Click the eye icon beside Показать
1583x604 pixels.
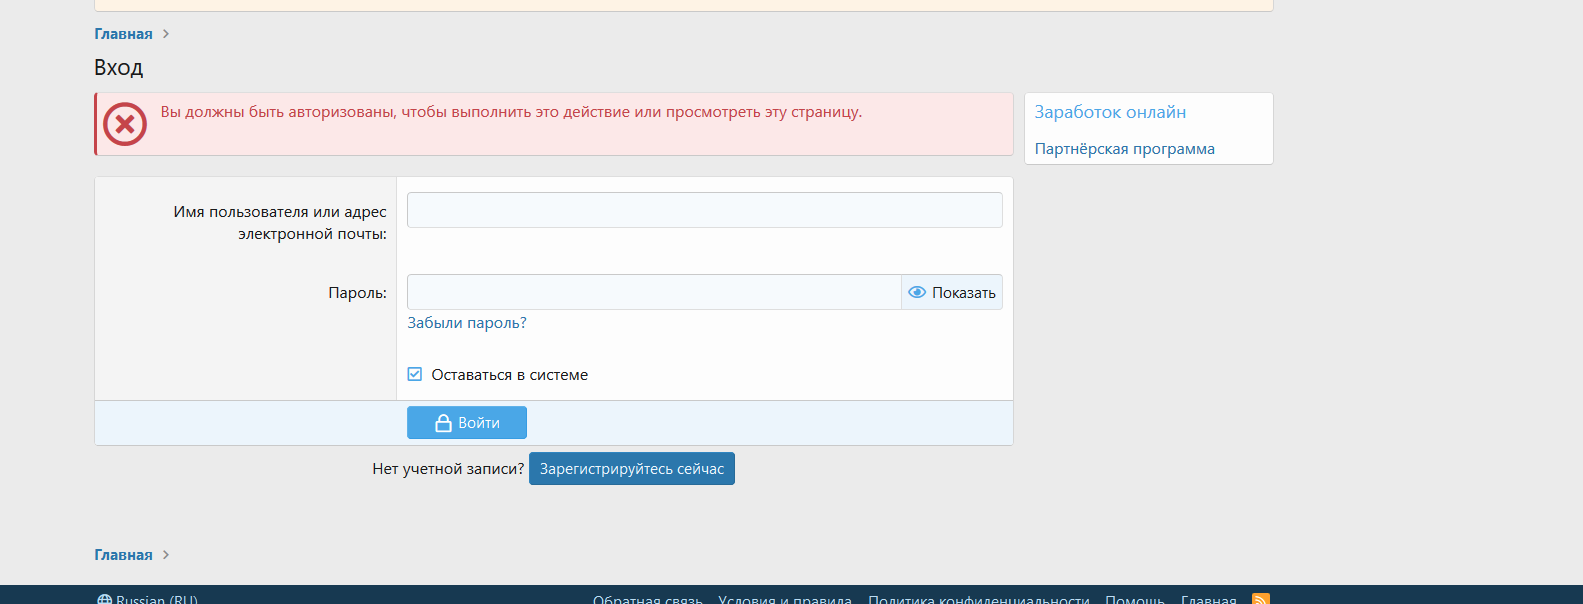point(917,293)
